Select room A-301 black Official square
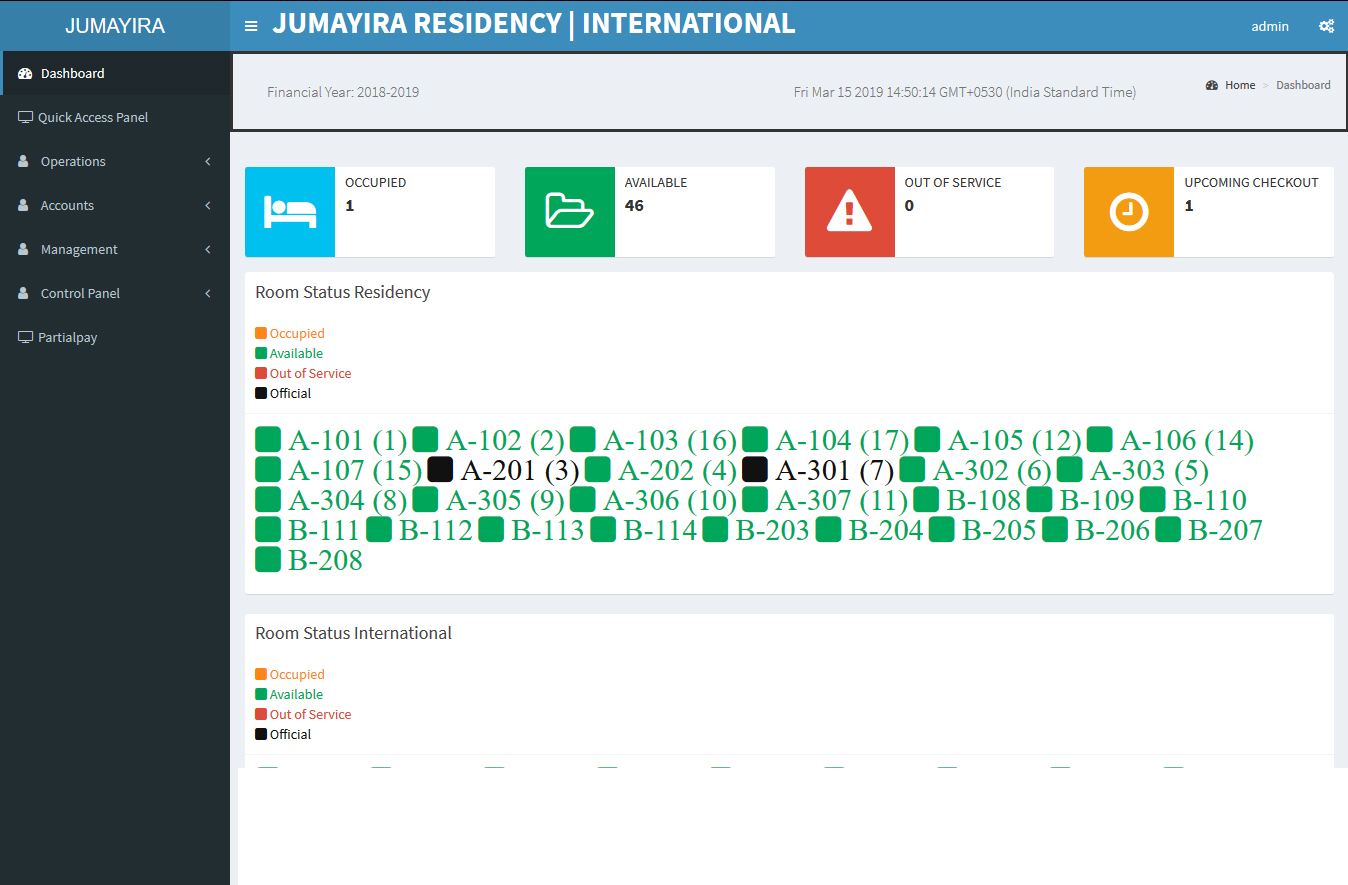 tap(755, 469)
